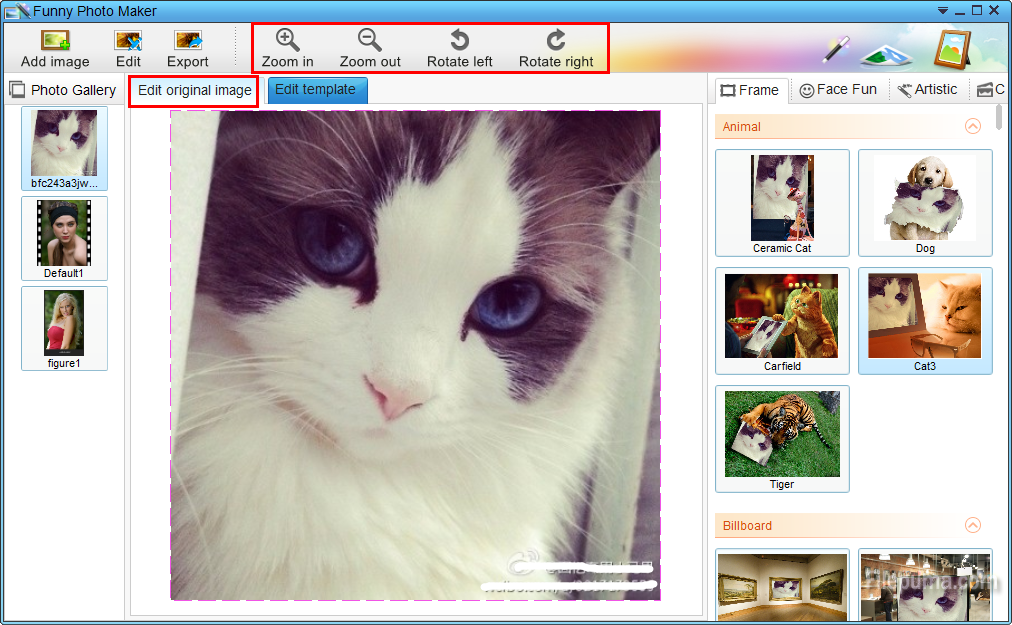
Task: Click the Export icon
Action: [x=188, y=48]
